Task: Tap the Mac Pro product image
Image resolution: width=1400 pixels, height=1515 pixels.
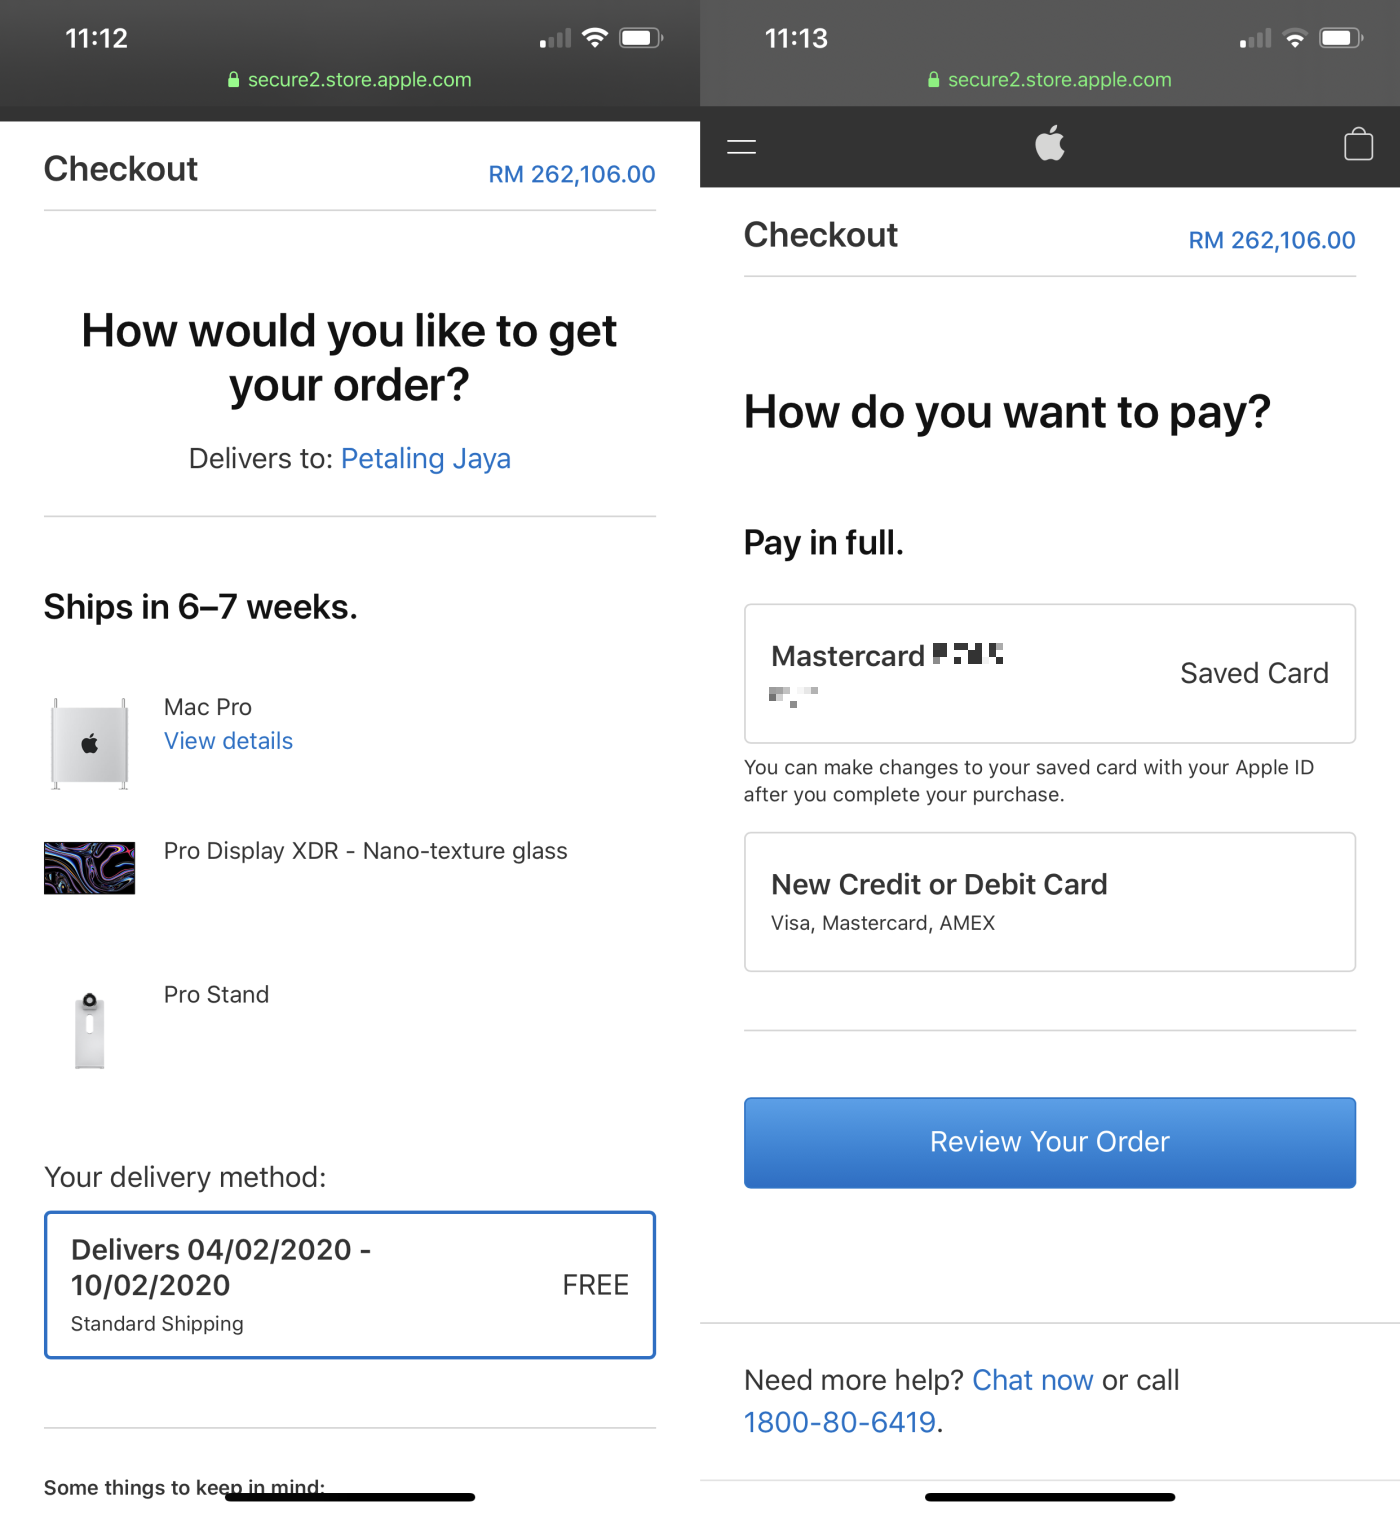Action: pyautogui.click(x=90, y=744)
